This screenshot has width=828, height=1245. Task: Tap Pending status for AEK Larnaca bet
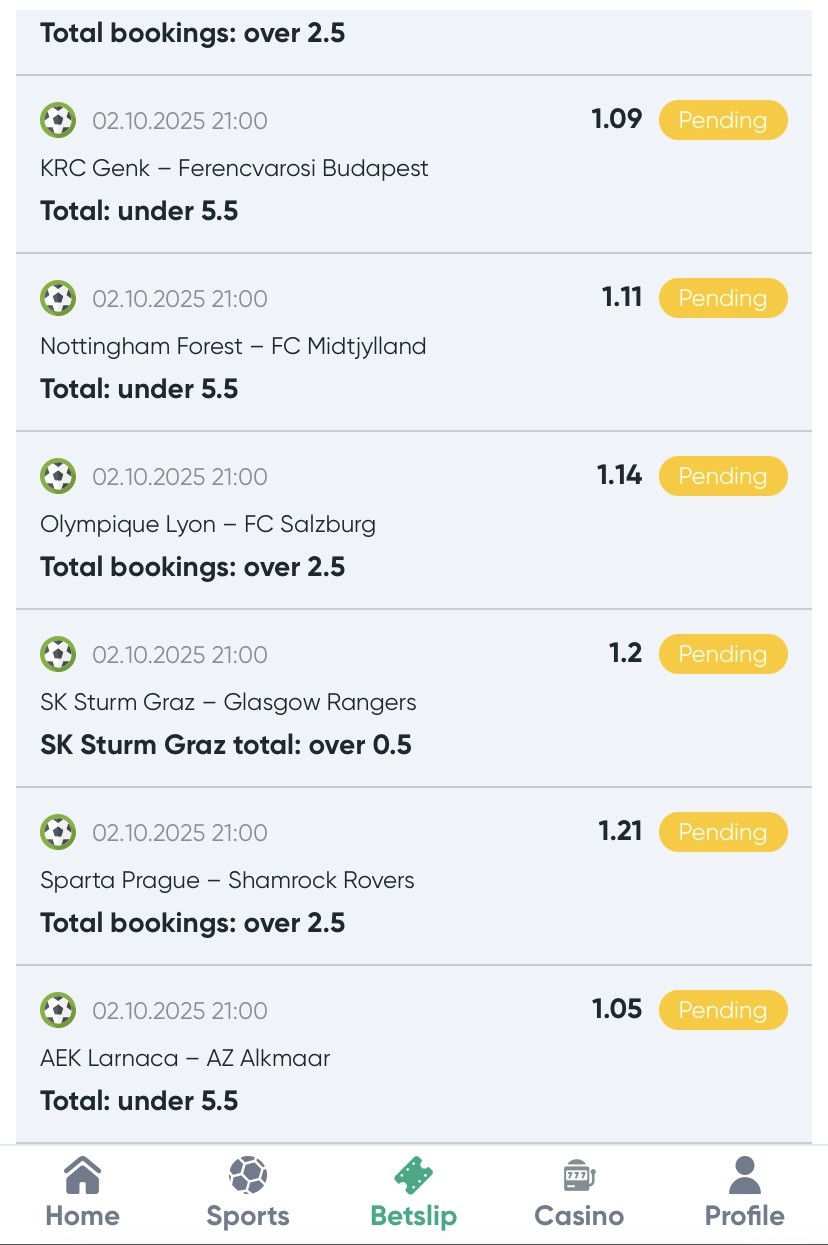click(722, 1011)
